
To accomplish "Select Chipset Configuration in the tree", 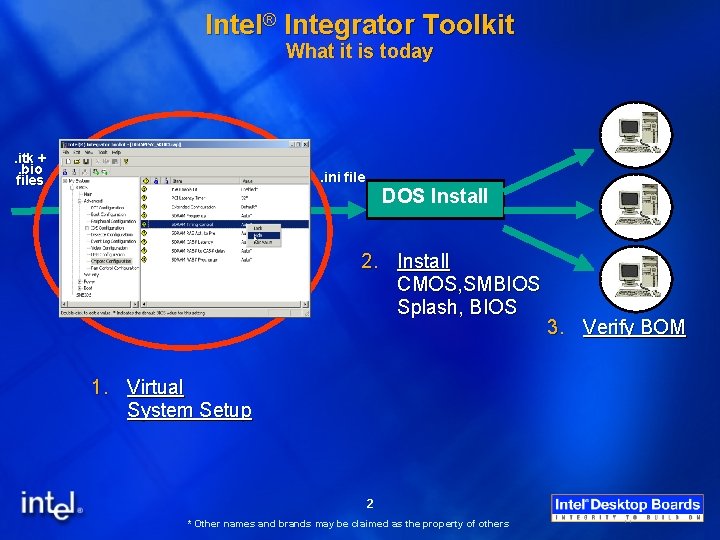I will coord(111,261).
